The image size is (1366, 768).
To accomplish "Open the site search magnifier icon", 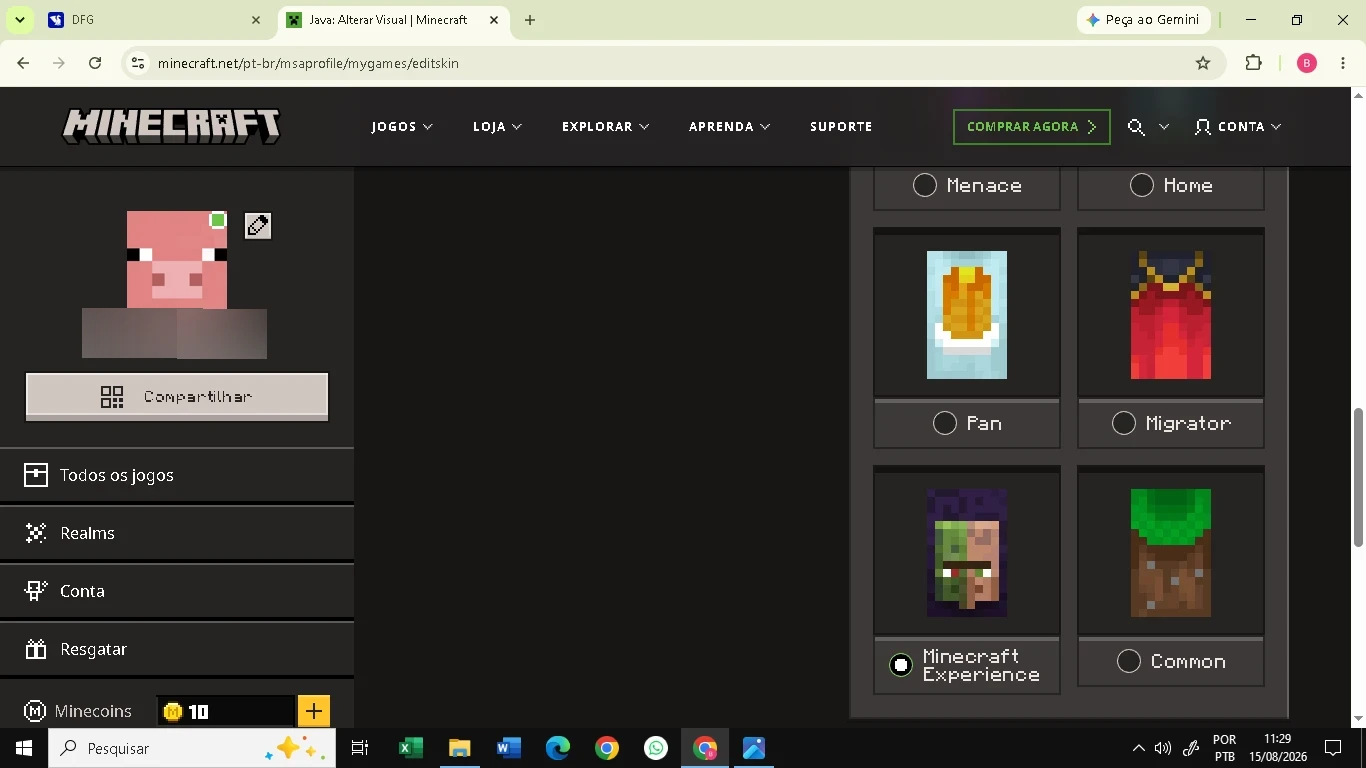I will point(1136,127).
